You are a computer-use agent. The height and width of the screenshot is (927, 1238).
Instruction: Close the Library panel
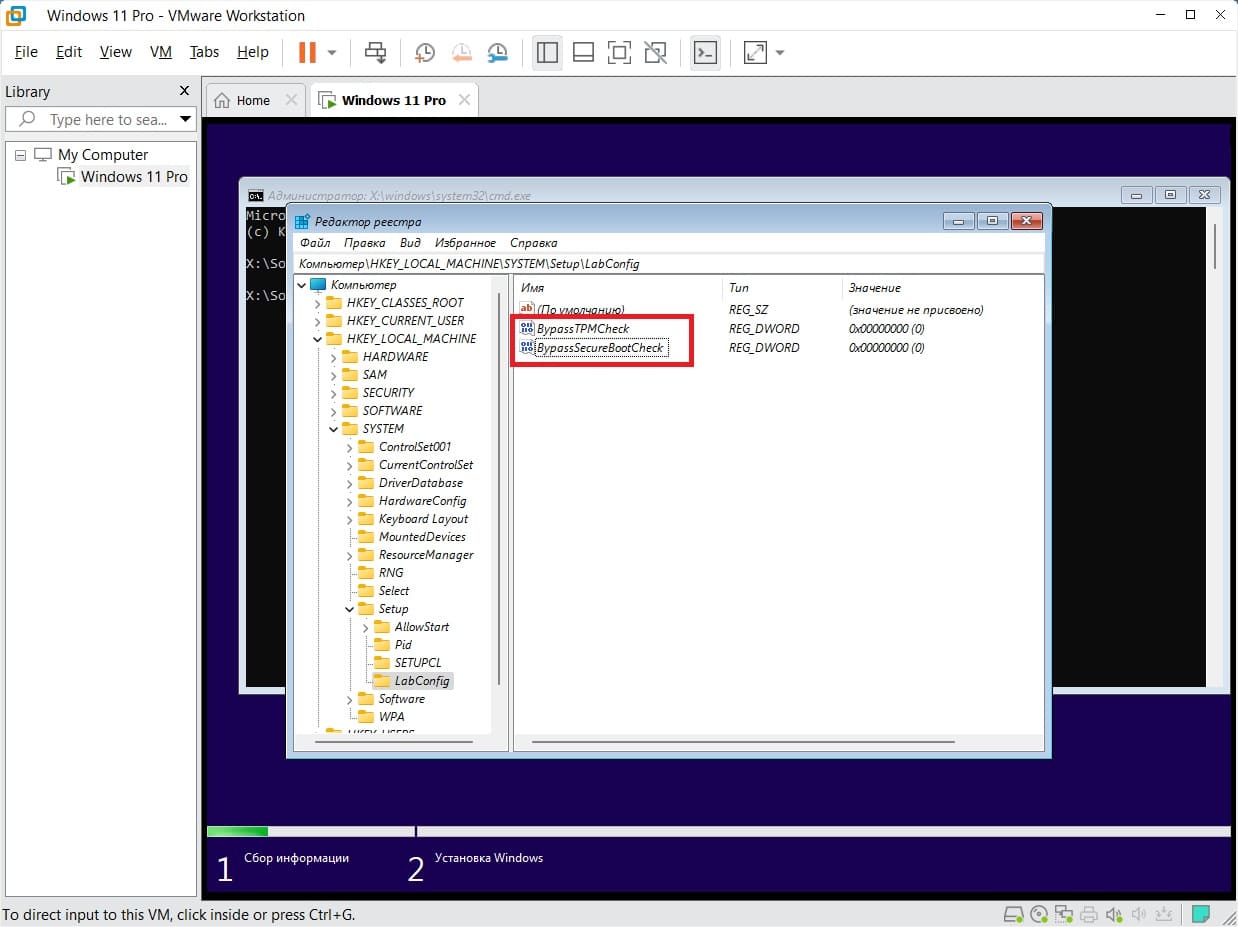point(184,91)
